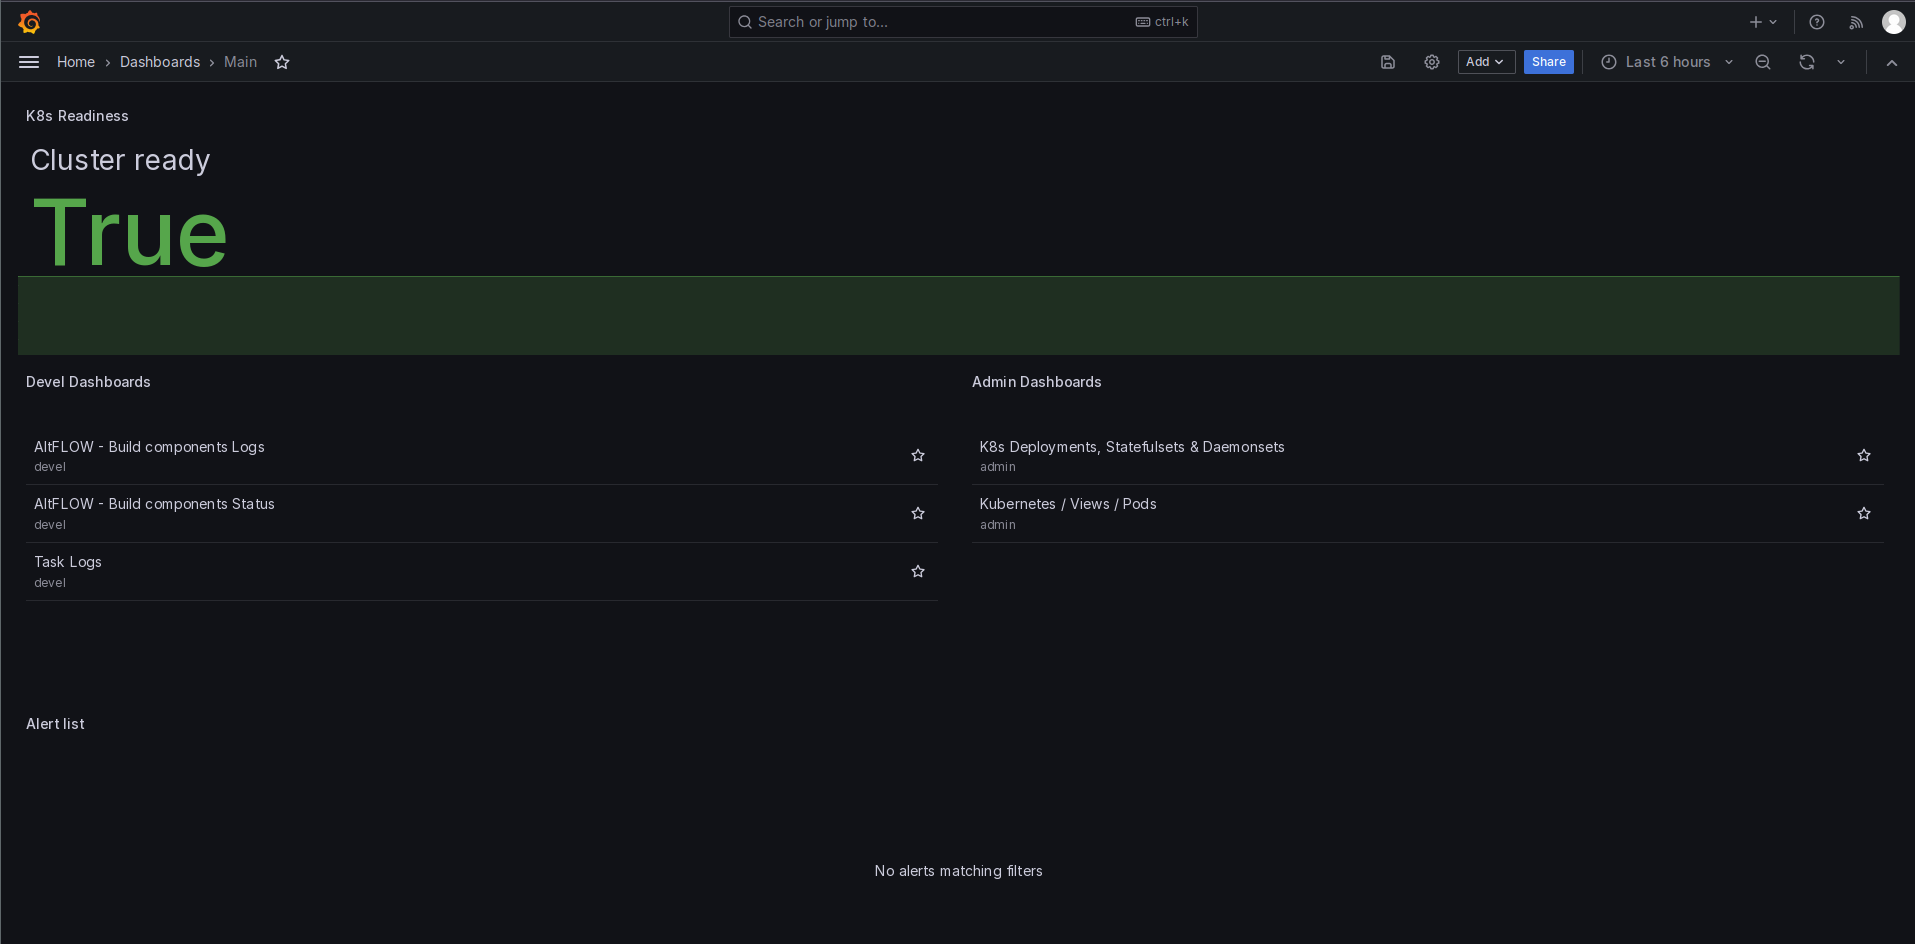Refresh the dashboard
The image size is (1915, 944).
tap(1807, 62)
